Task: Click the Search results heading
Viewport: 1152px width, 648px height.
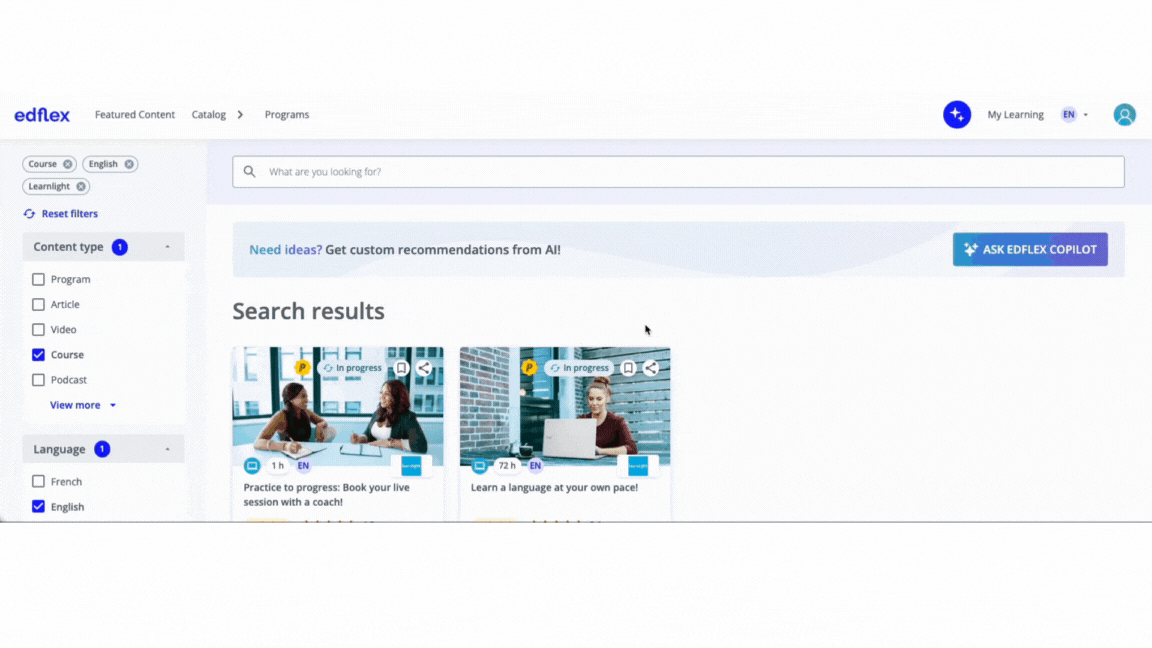Action: click(x=309, y=311)
